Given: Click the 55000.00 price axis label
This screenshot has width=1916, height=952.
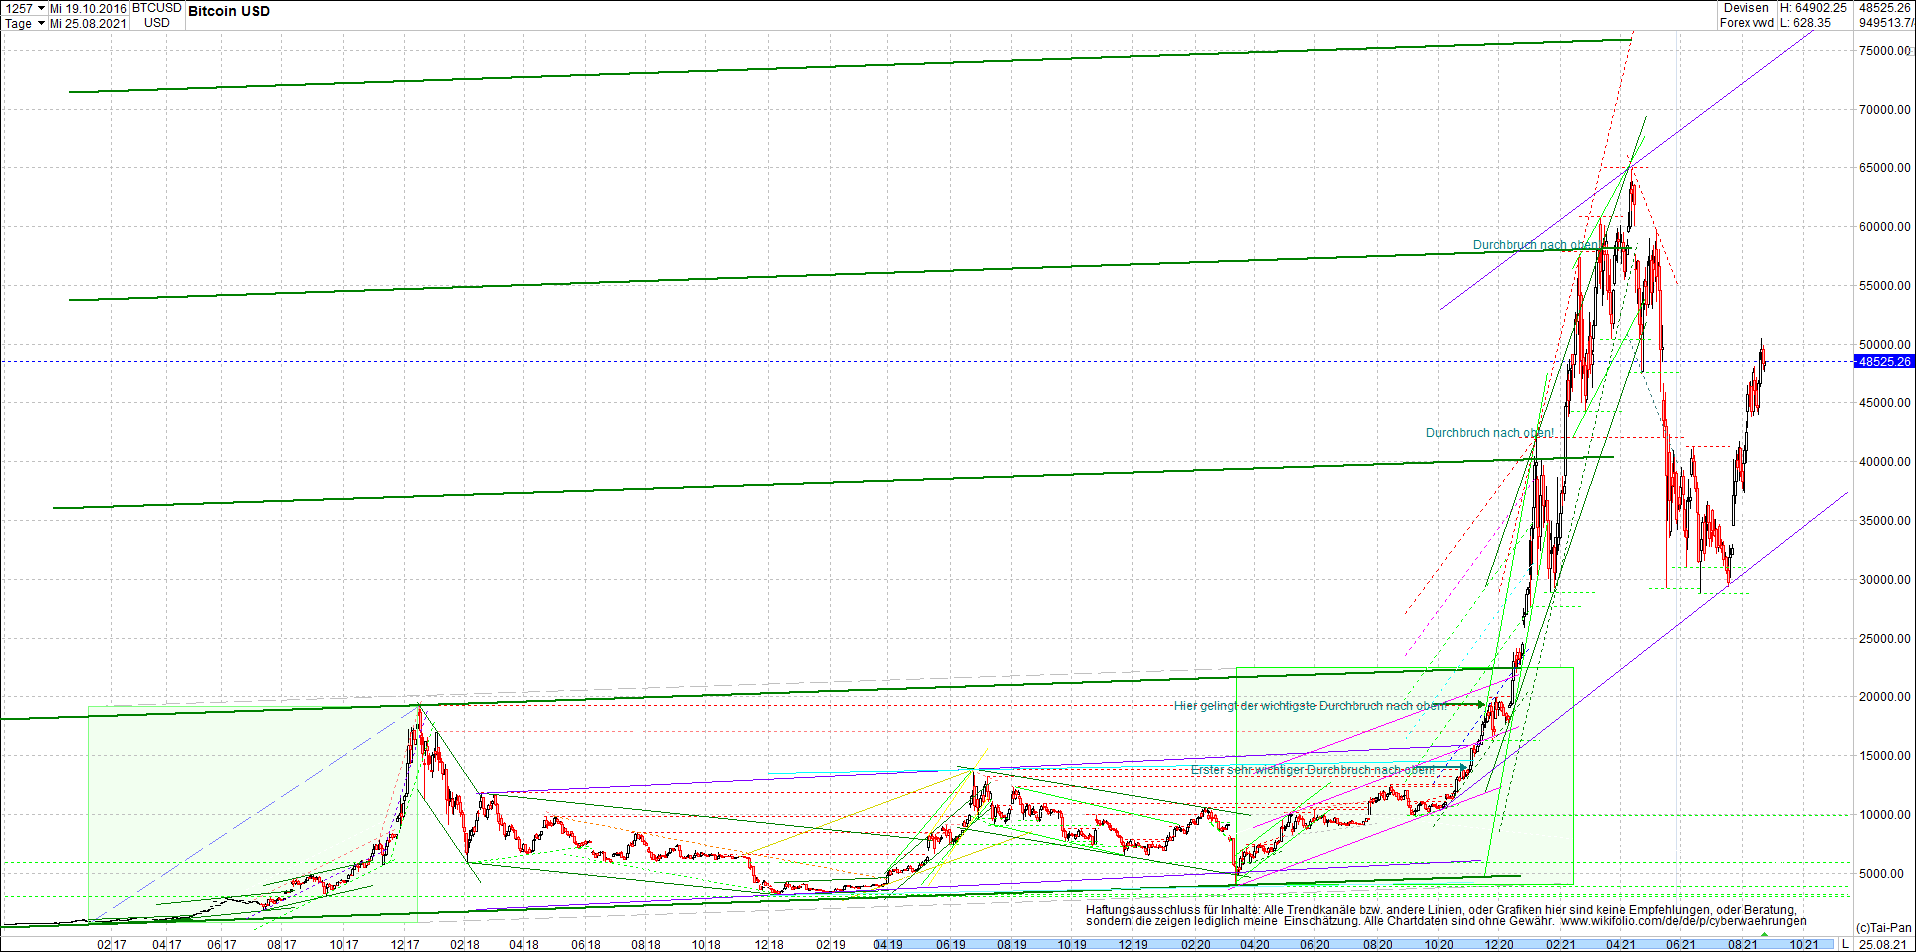Looking at the screenshot, I should [1885, 286].
